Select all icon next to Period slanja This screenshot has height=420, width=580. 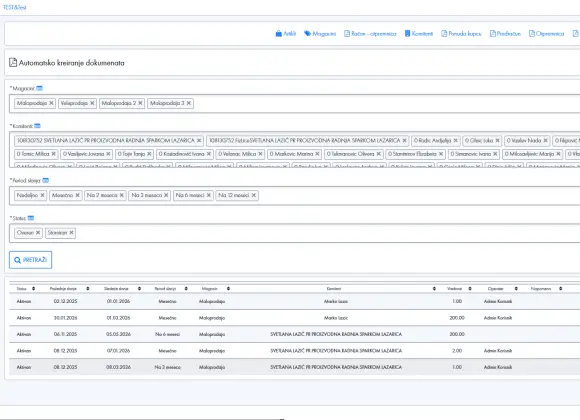45,181
